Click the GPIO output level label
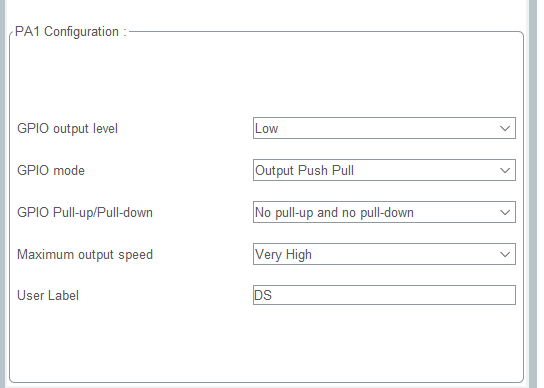Image resolution: width=544 pixels, height=388 pixels. (67, 129)
